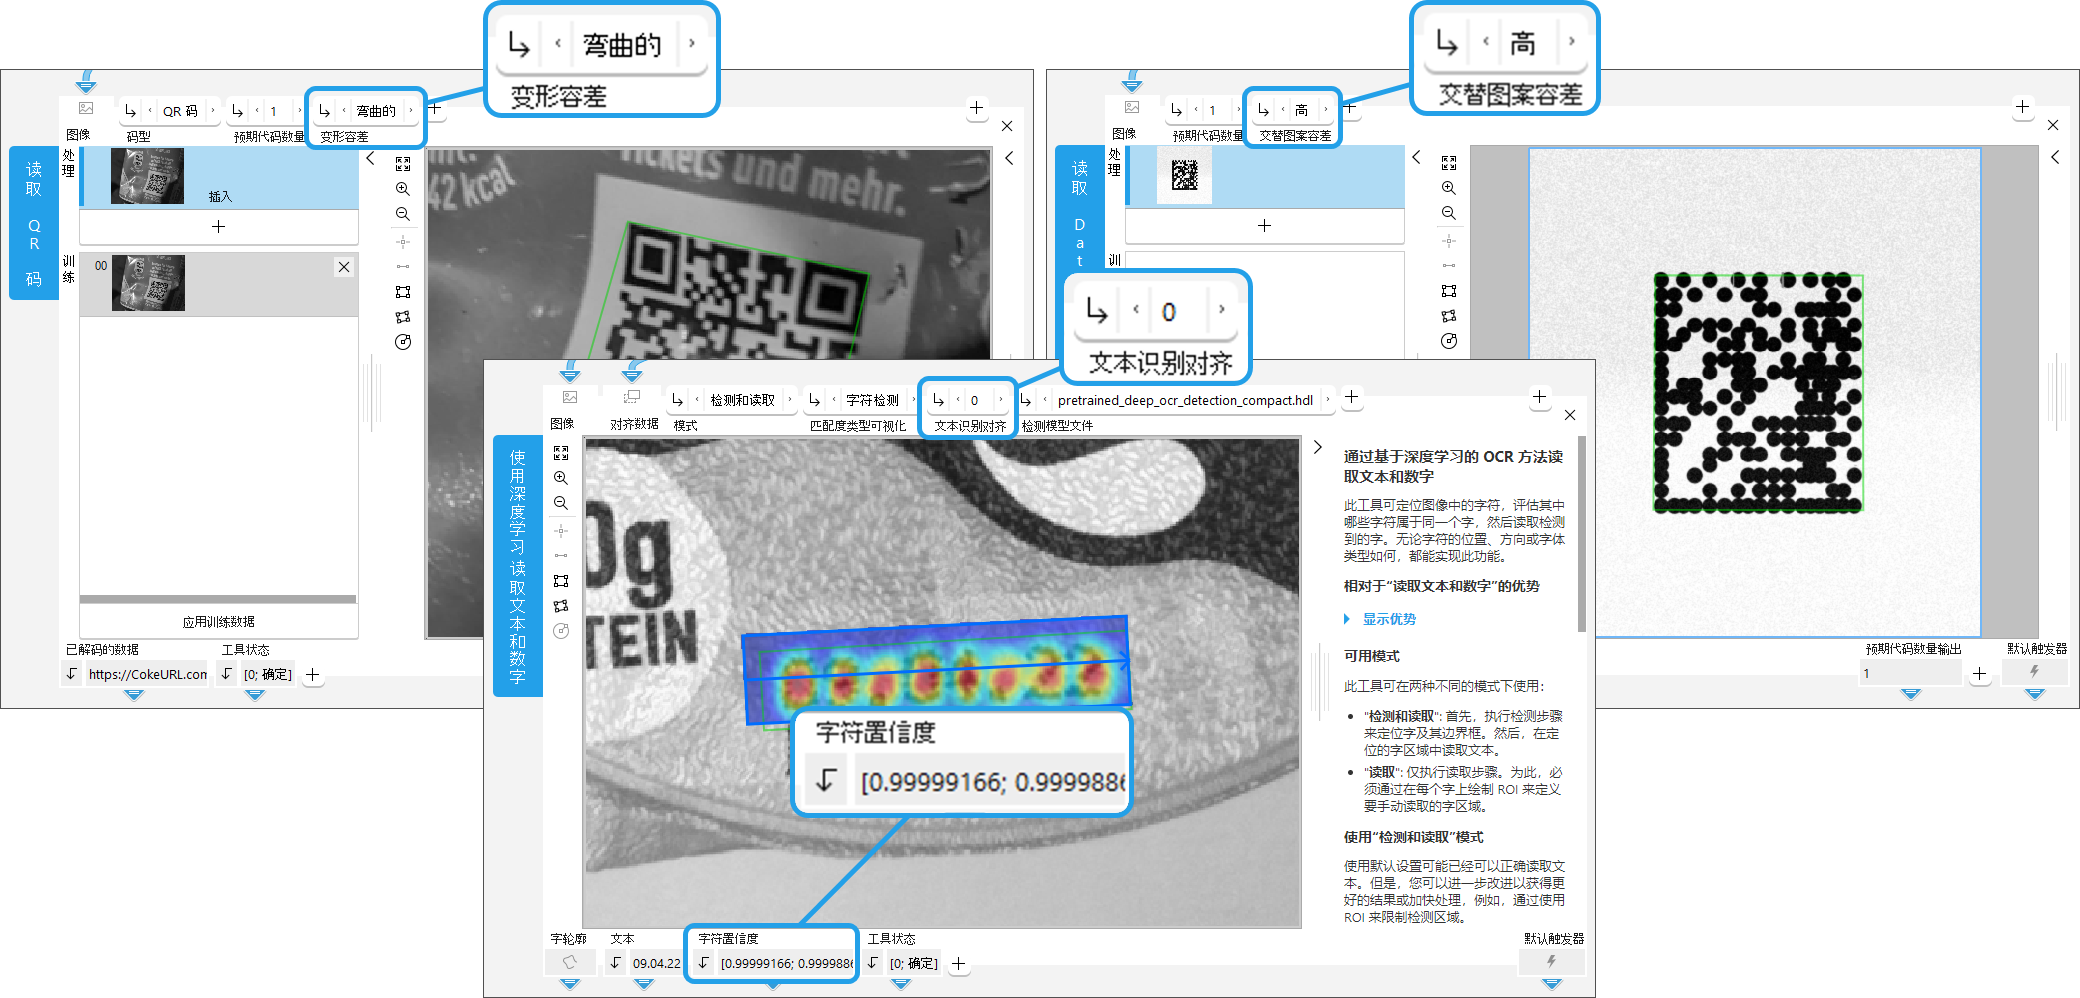Click next arrow on 变形容差 弯曲的 selector
This screenshot has width=2080, height=998.
(410, 111)
